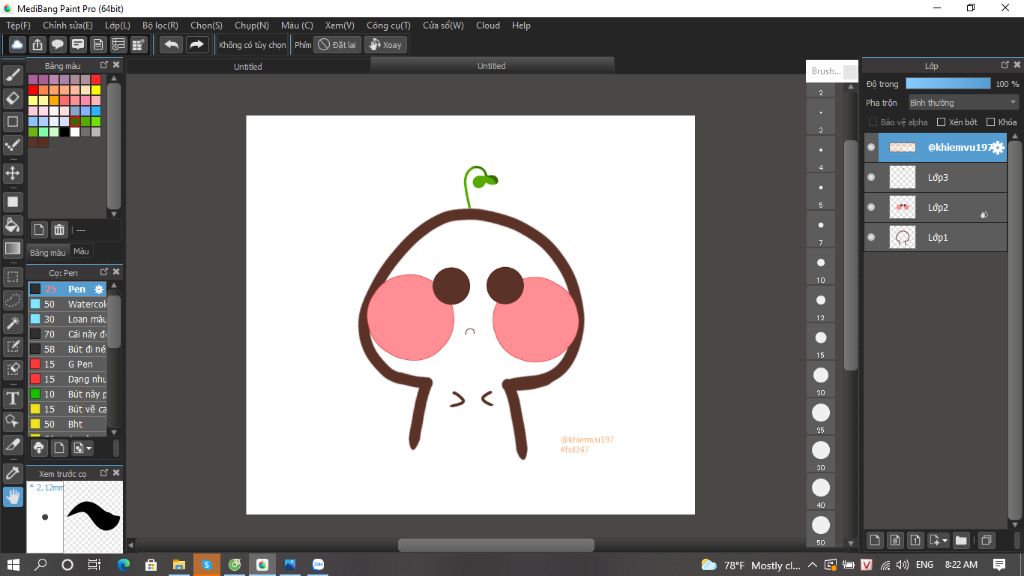Select the Text tool

12,398
